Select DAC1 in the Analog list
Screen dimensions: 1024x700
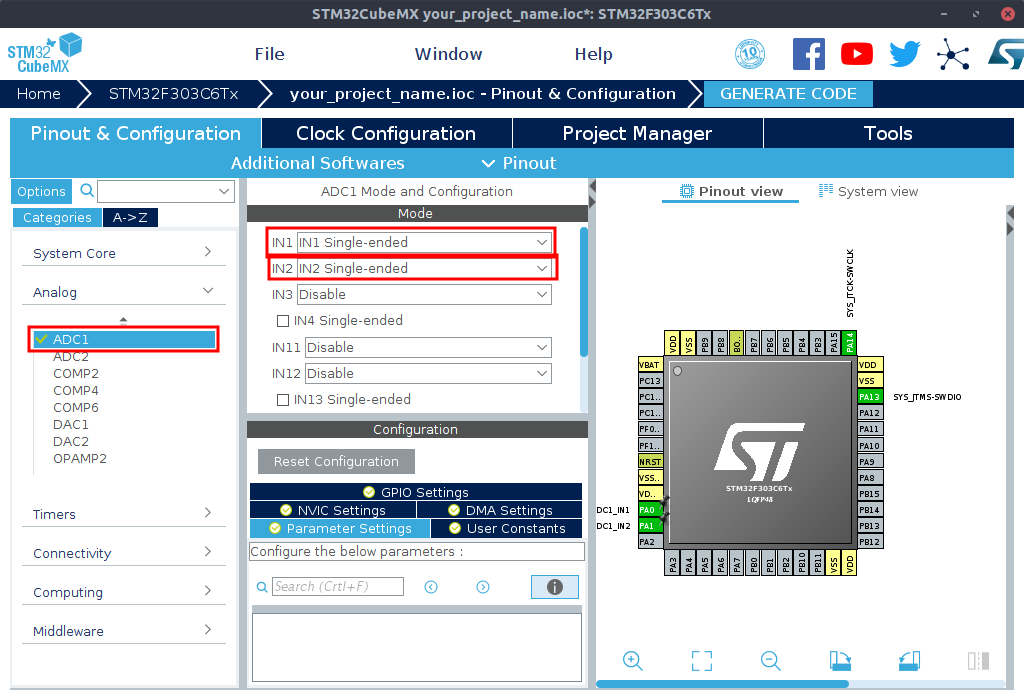71,424
